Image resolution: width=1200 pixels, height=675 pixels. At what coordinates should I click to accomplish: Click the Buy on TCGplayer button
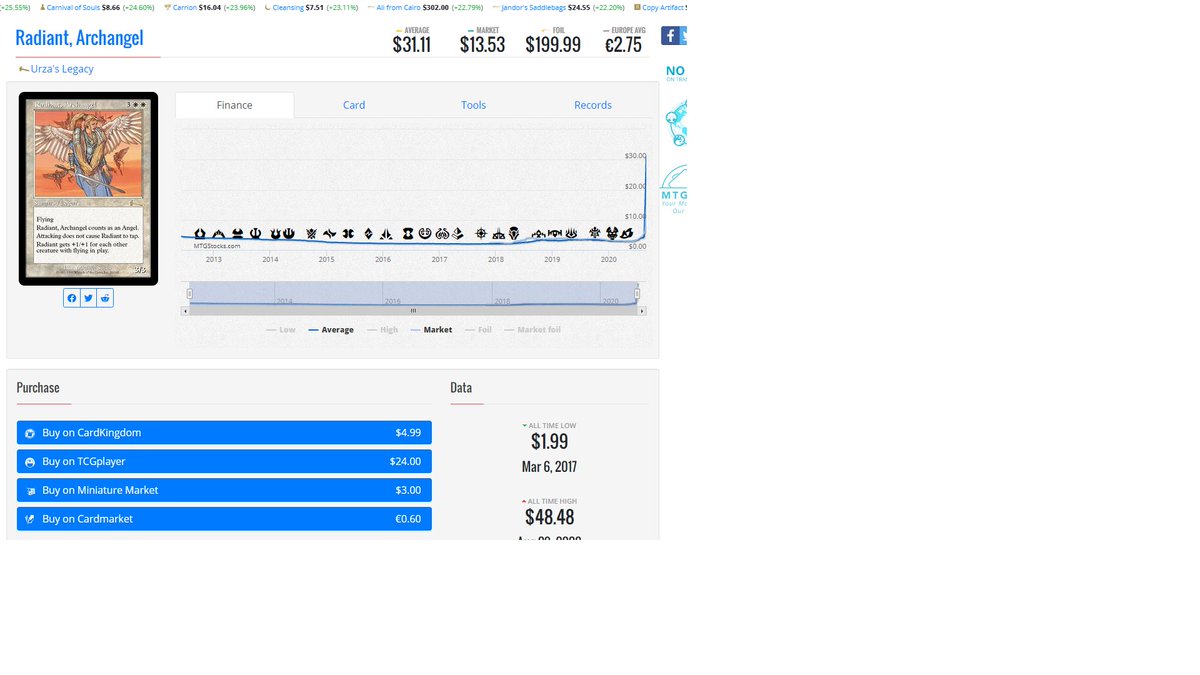pos(224,461)
